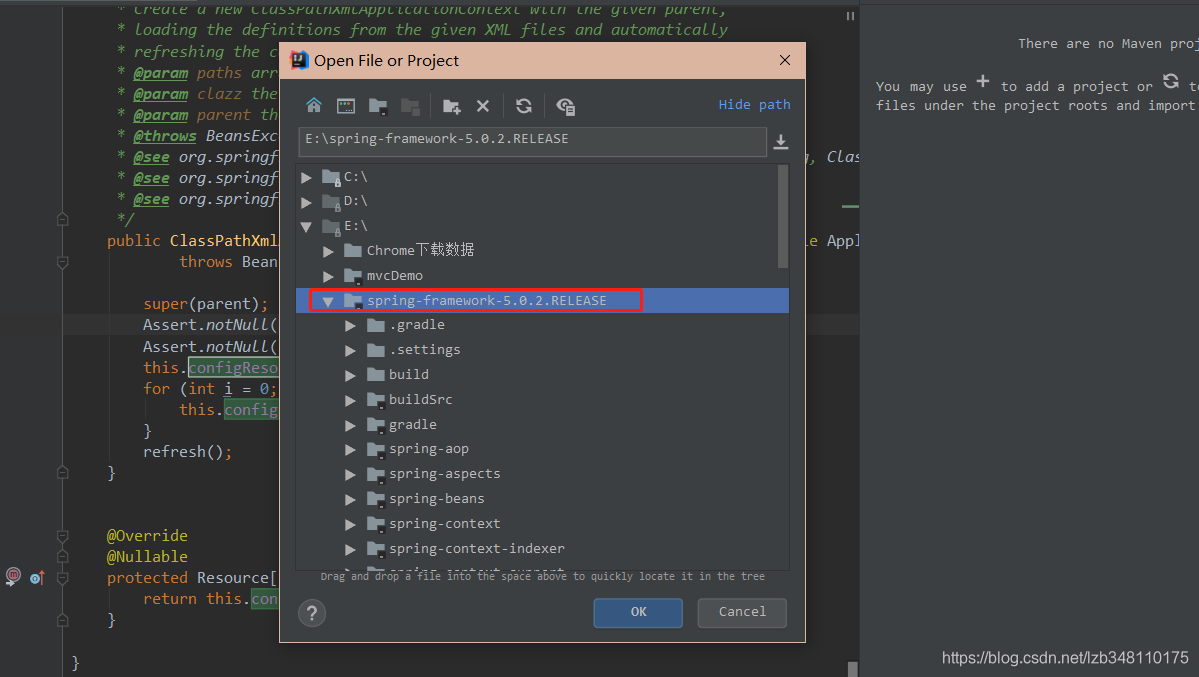Collapse the fold marker beside public ClassPathXml
Viewport: 1199px width, 677px height.
(x=63, y=262)
